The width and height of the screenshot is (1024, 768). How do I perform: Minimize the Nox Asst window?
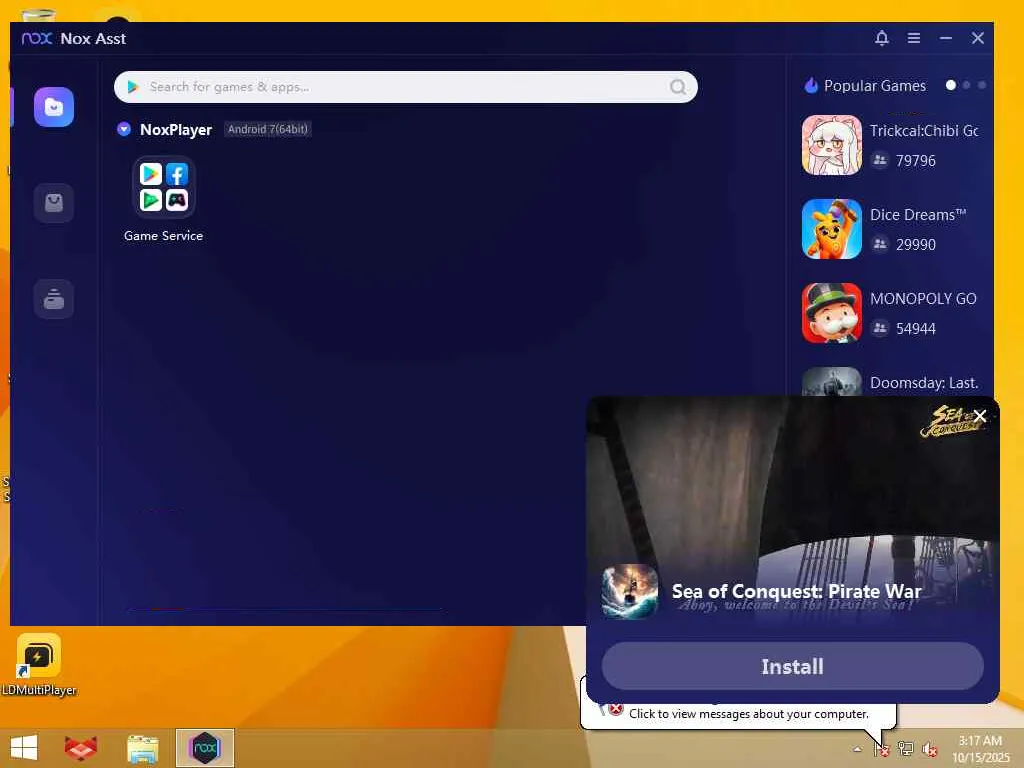[x=946, y=38]
